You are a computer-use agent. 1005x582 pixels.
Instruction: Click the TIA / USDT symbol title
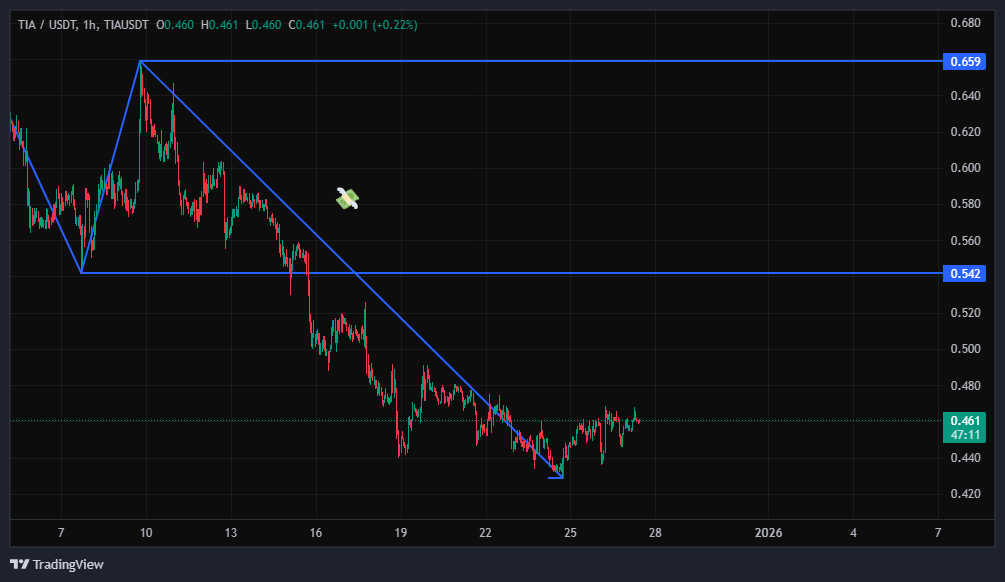tap(47, 25)
